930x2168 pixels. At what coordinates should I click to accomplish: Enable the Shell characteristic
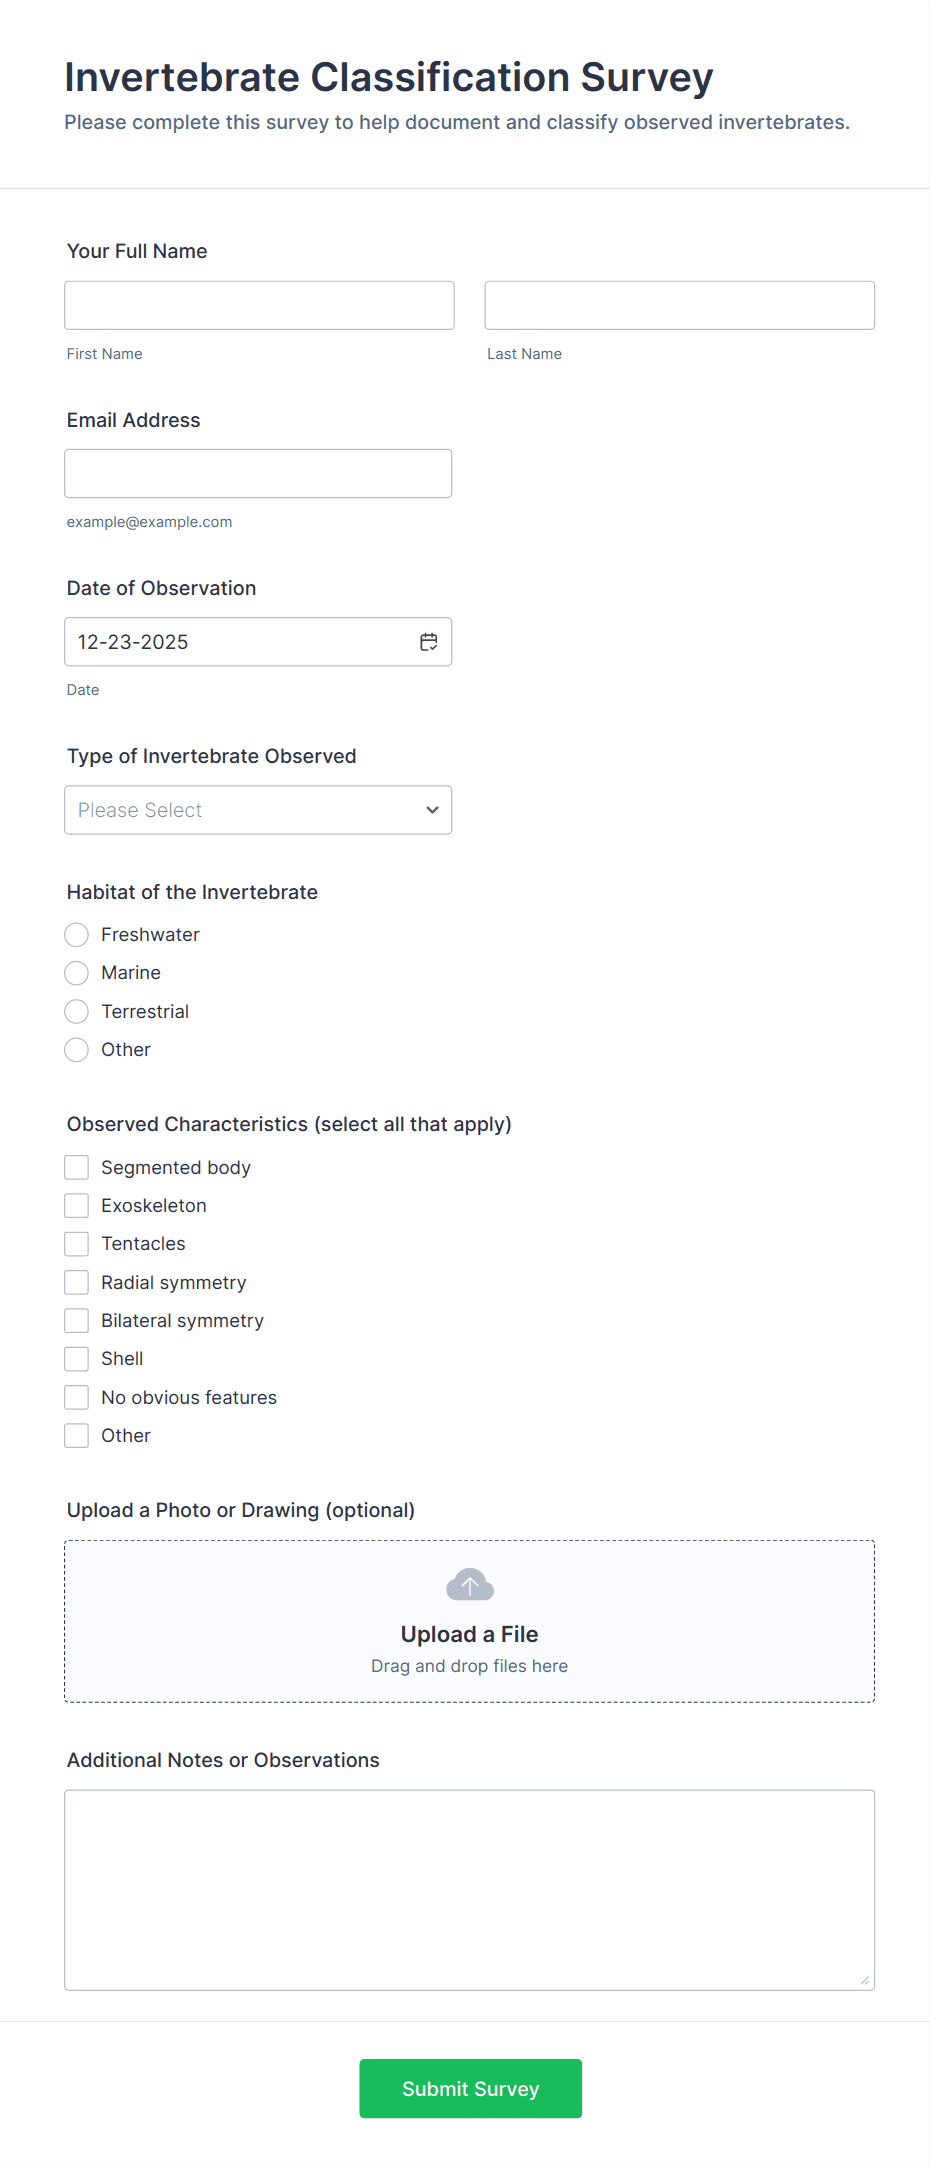76,1358
